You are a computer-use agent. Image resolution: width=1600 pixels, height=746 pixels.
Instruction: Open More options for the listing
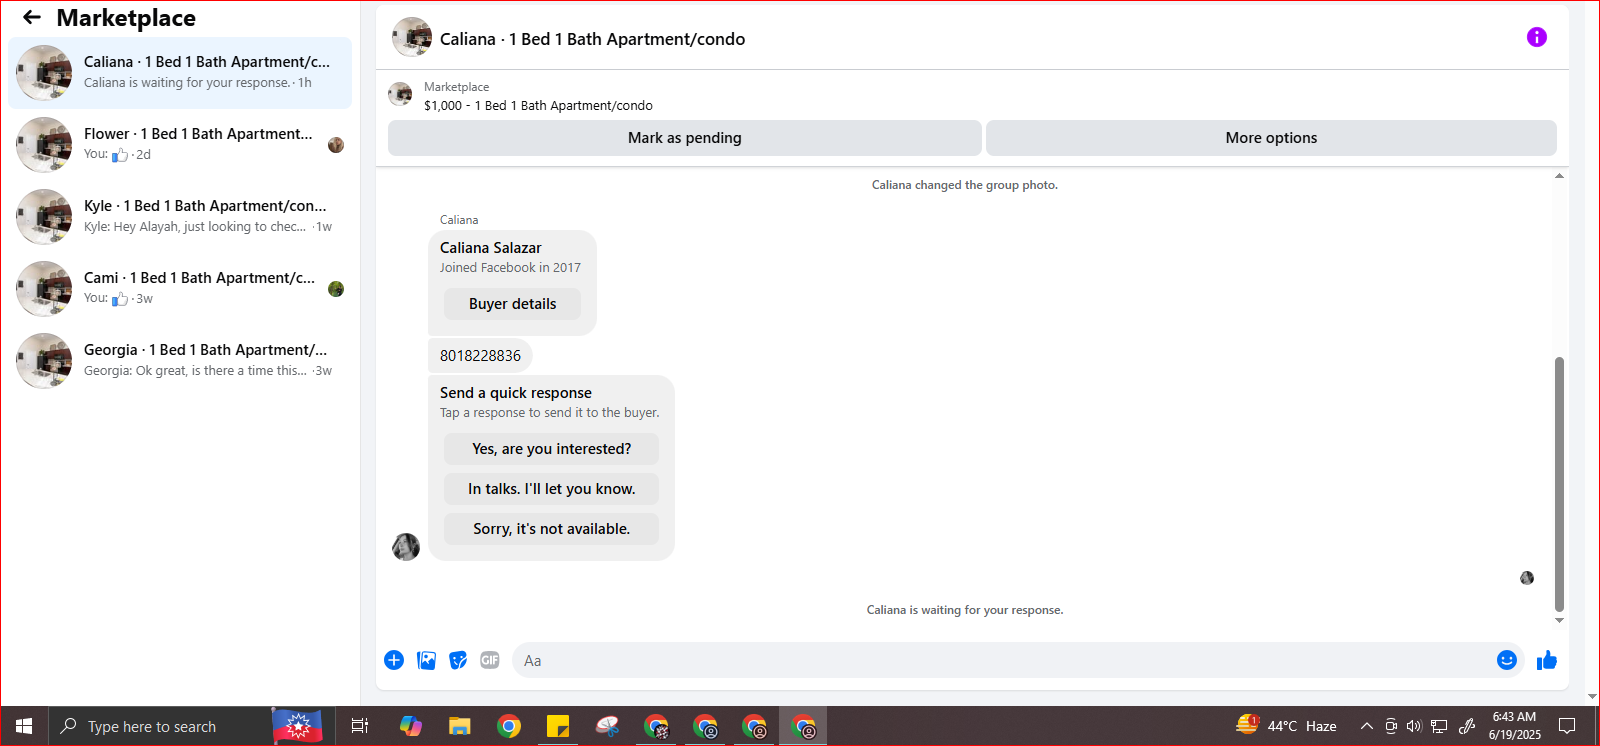pos(1271,138)
